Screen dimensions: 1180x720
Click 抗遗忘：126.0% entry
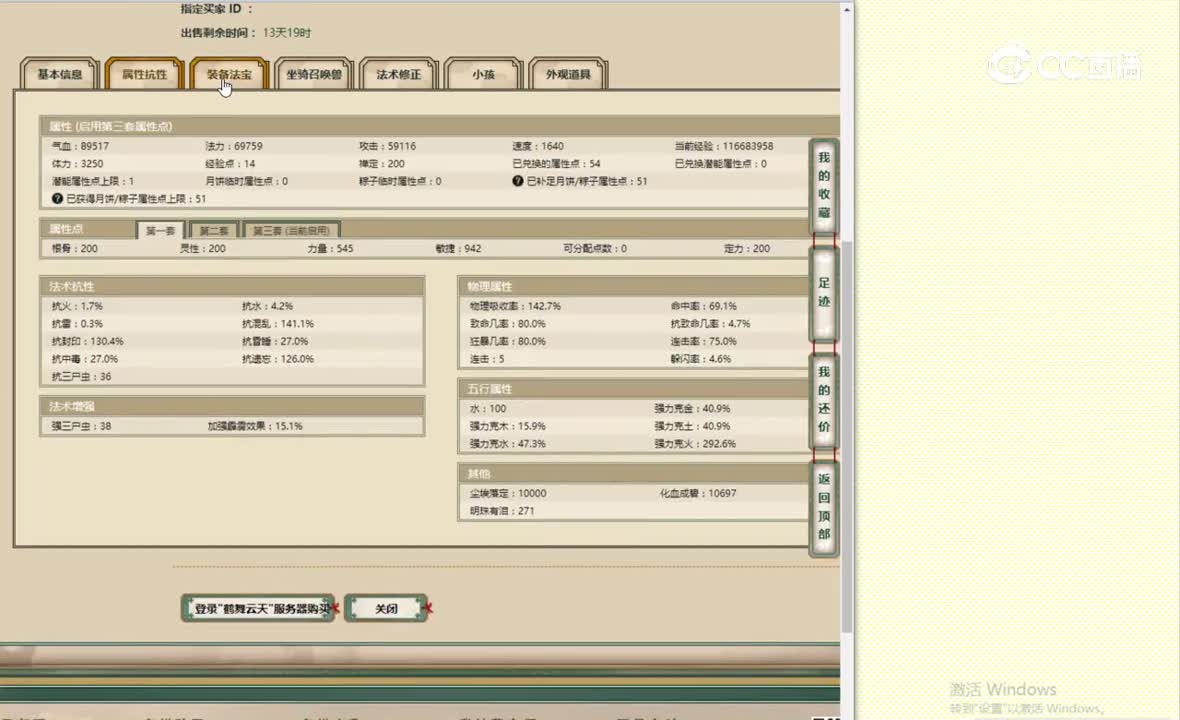tap(278, 359)
